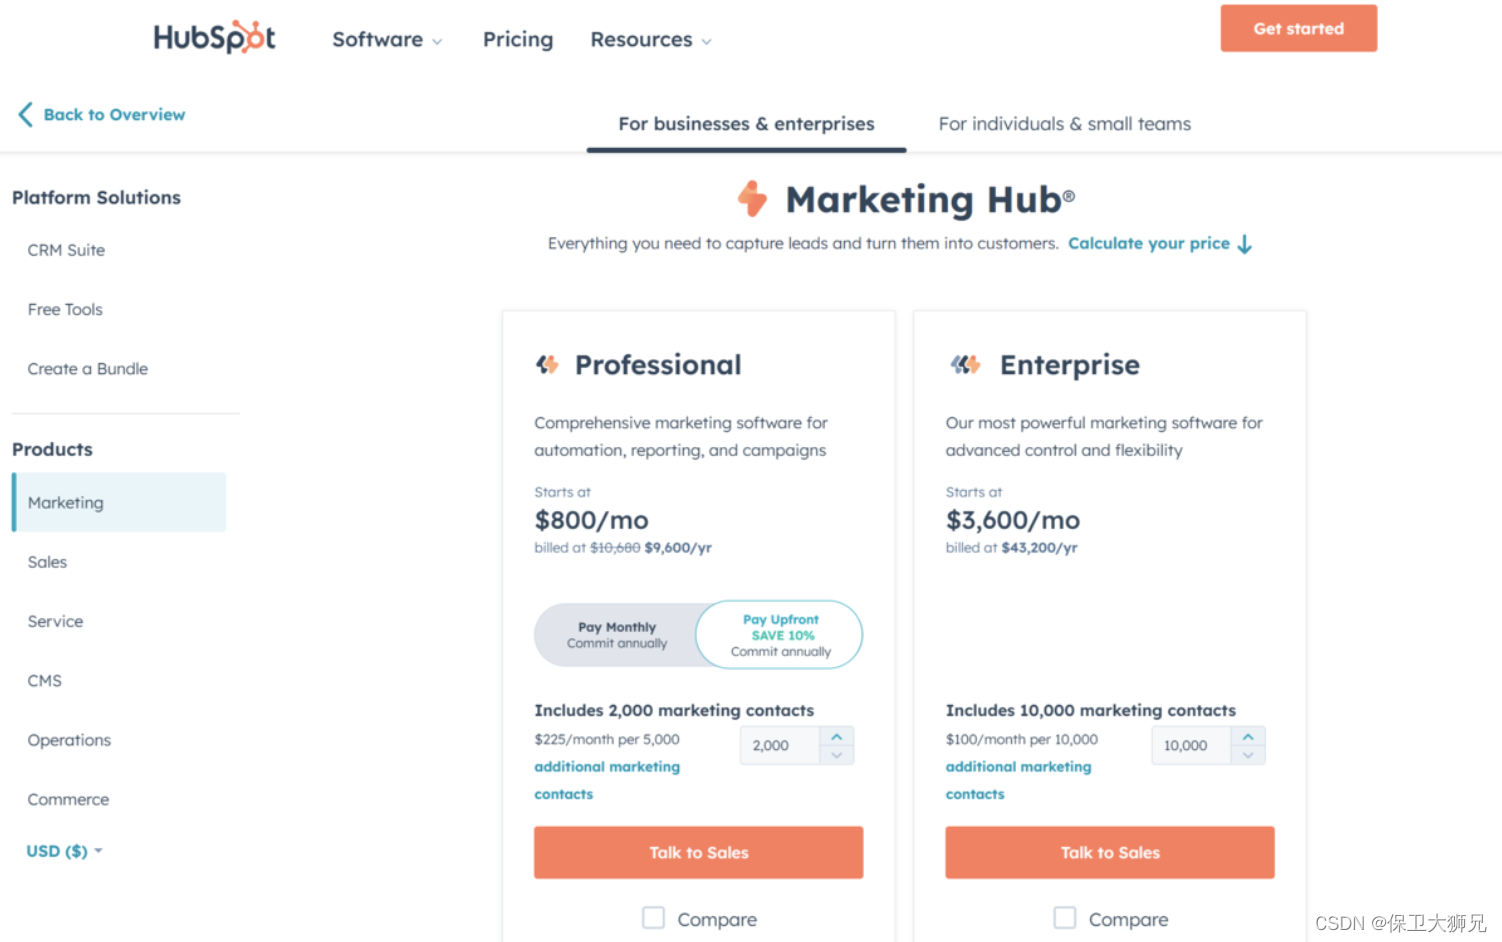1502x942 pixels.
Task: Click the '$9,600/yr' billed amount text
Action: click(x=678, y=548)
